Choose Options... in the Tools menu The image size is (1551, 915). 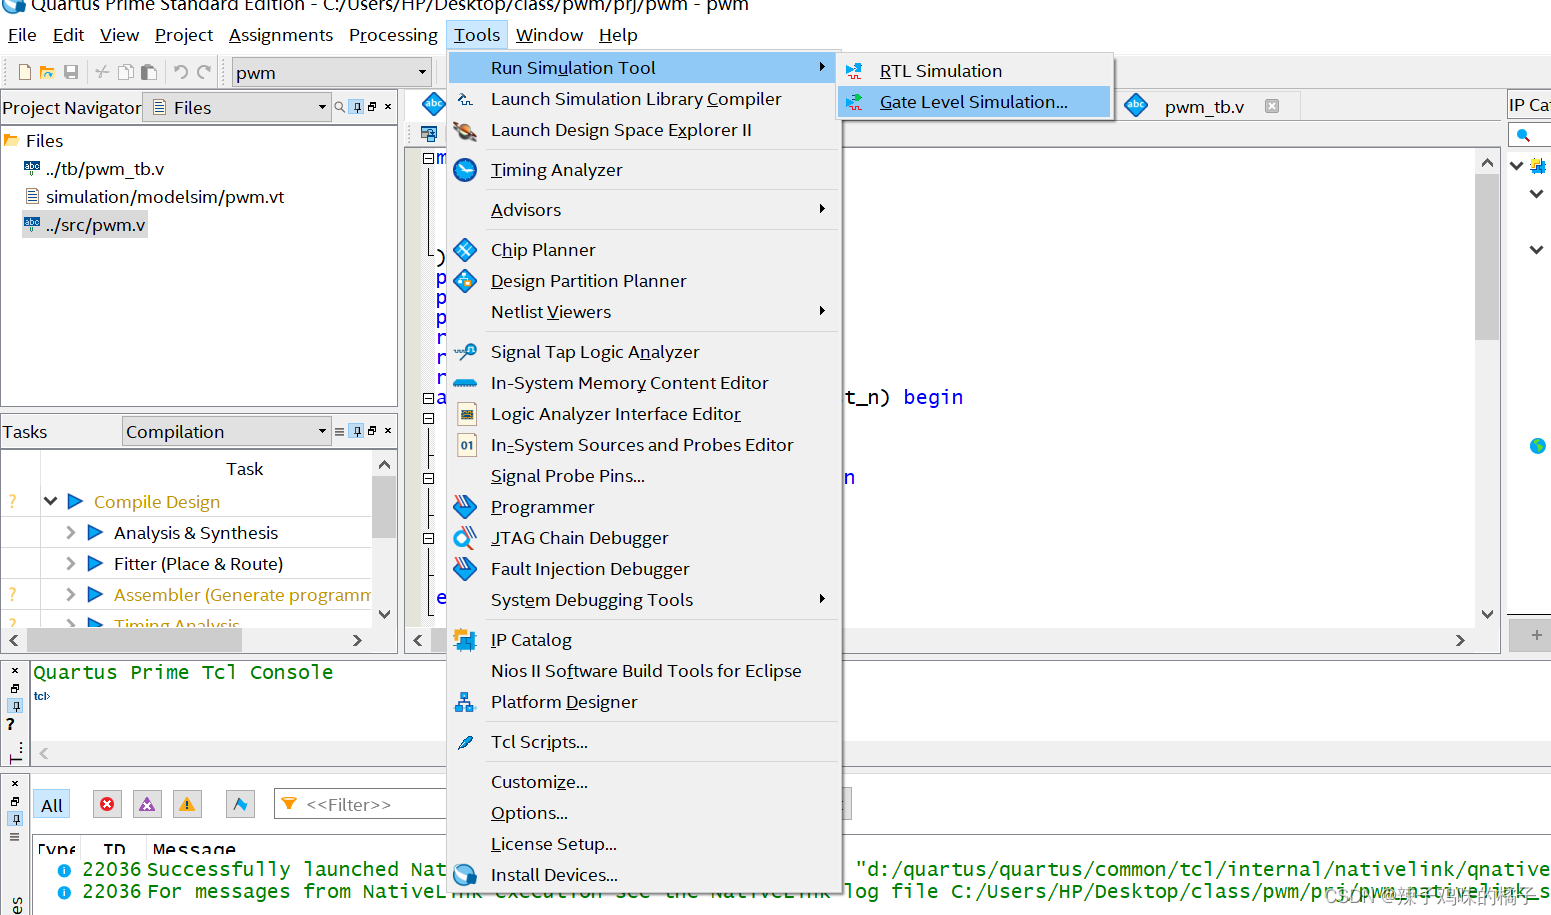pos(644,813)
